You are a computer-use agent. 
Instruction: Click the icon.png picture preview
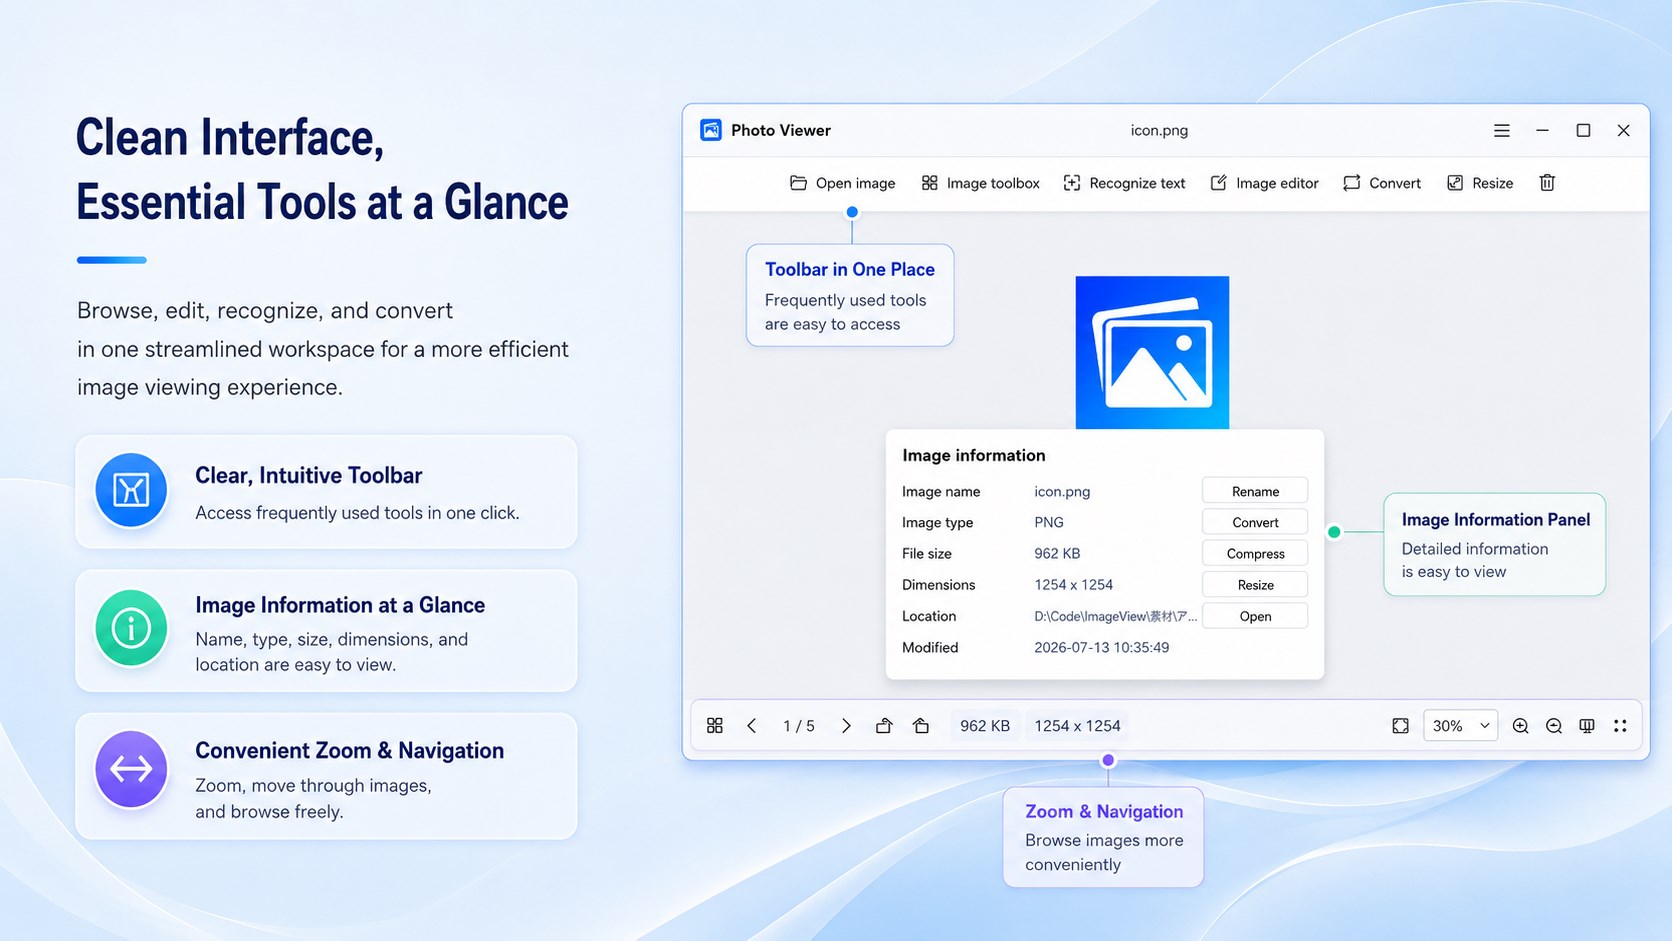click(x=1152, y=352)
